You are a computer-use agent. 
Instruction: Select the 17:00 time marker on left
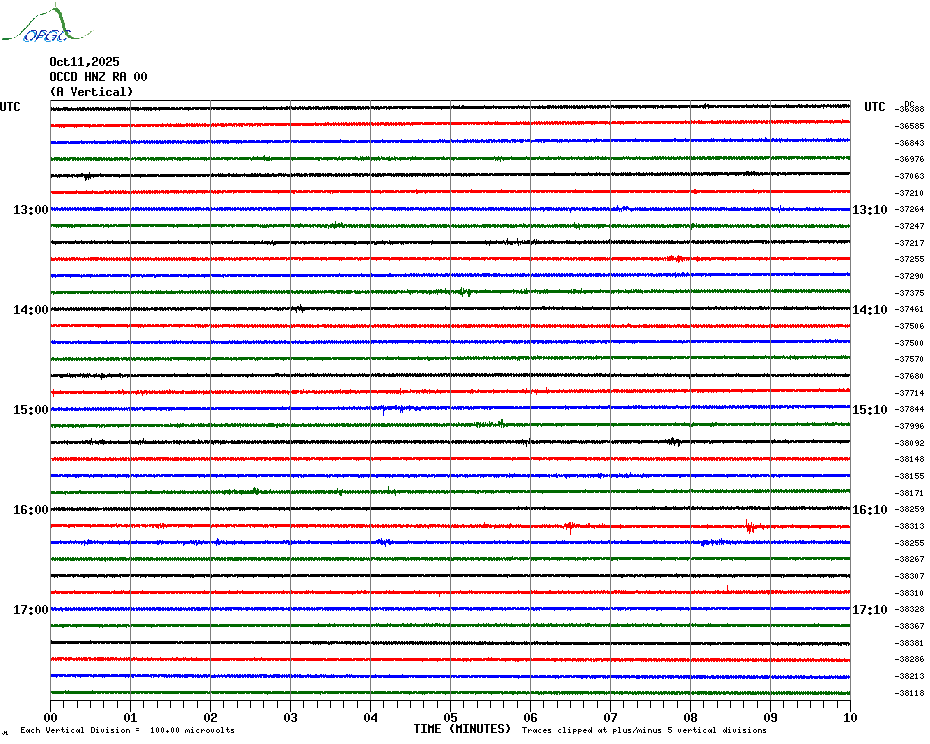coord(31,610)
